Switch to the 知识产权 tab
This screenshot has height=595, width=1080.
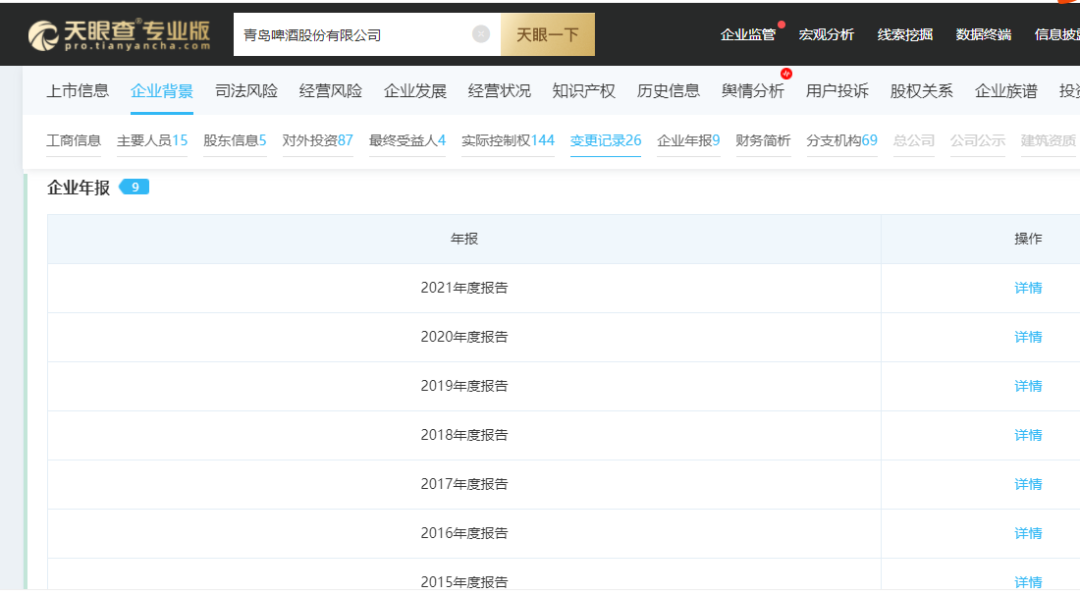pos(584,91)
